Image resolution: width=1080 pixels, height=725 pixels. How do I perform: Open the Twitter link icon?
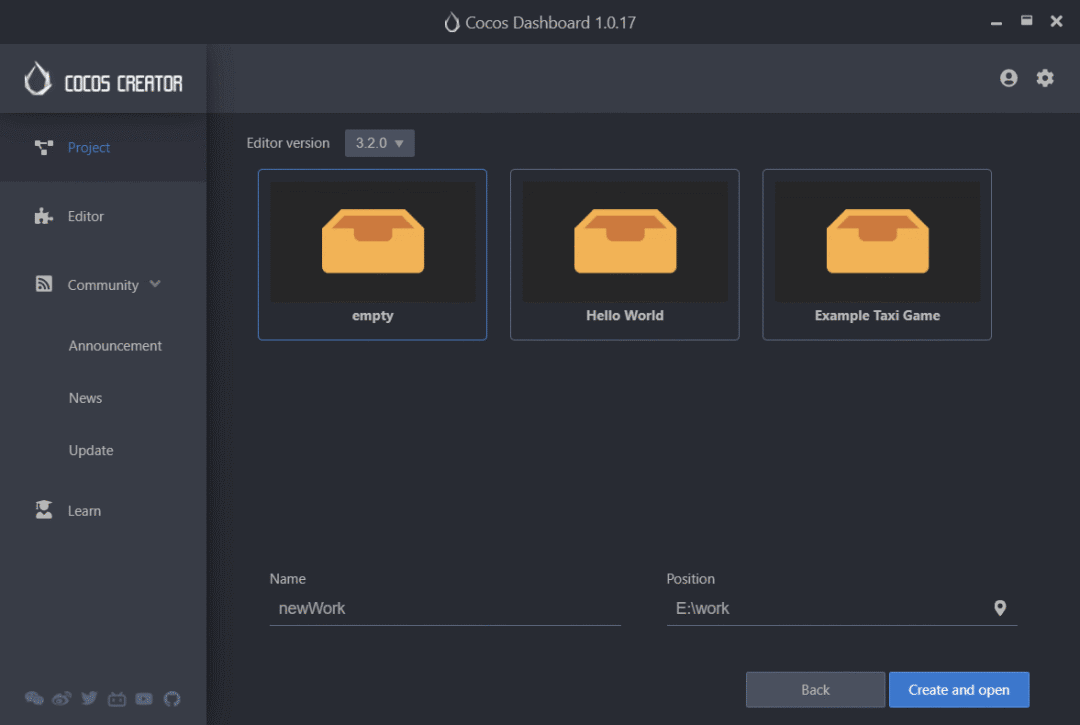pyautogui.click(x=89, y=698)
